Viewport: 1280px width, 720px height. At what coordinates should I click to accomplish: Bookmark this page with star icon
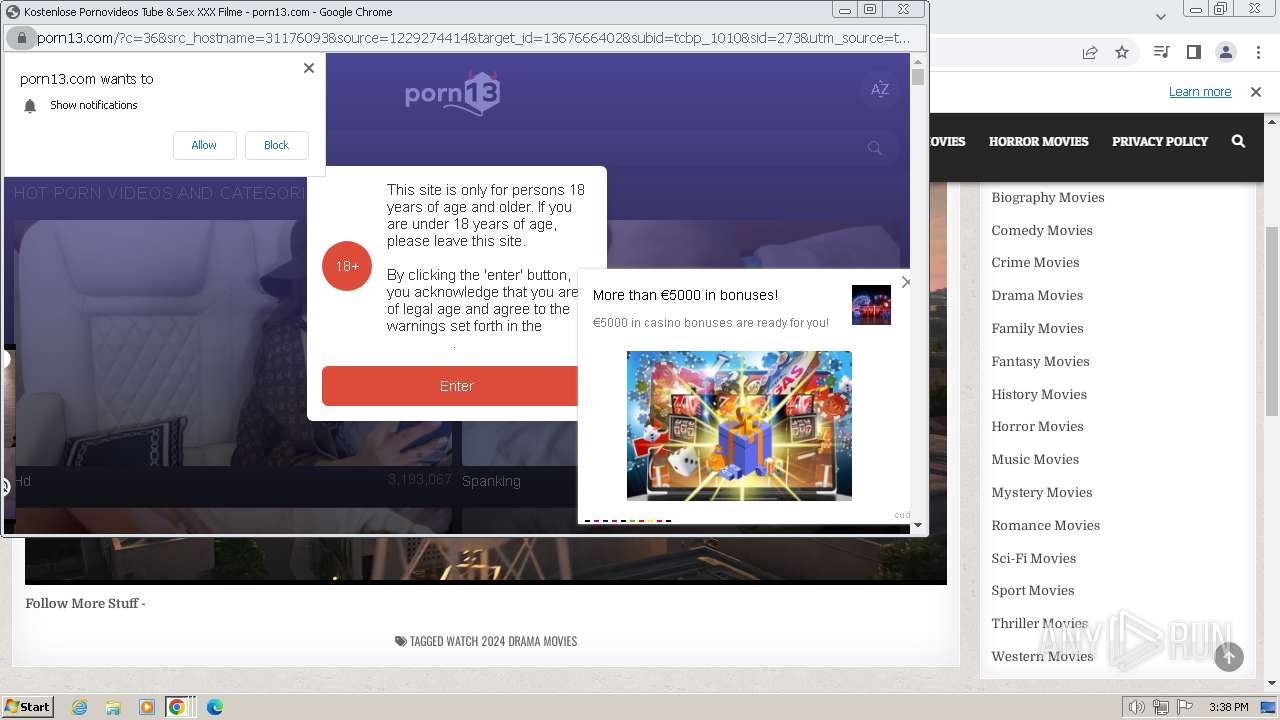(1122, 52)
